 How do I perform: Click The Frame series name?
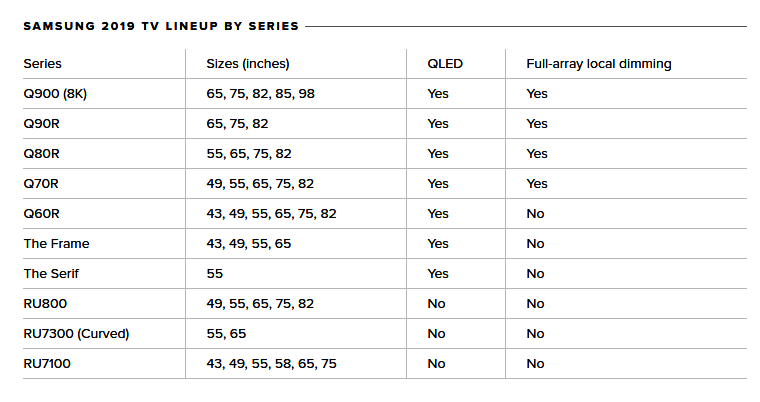click(x=57, y=244)
